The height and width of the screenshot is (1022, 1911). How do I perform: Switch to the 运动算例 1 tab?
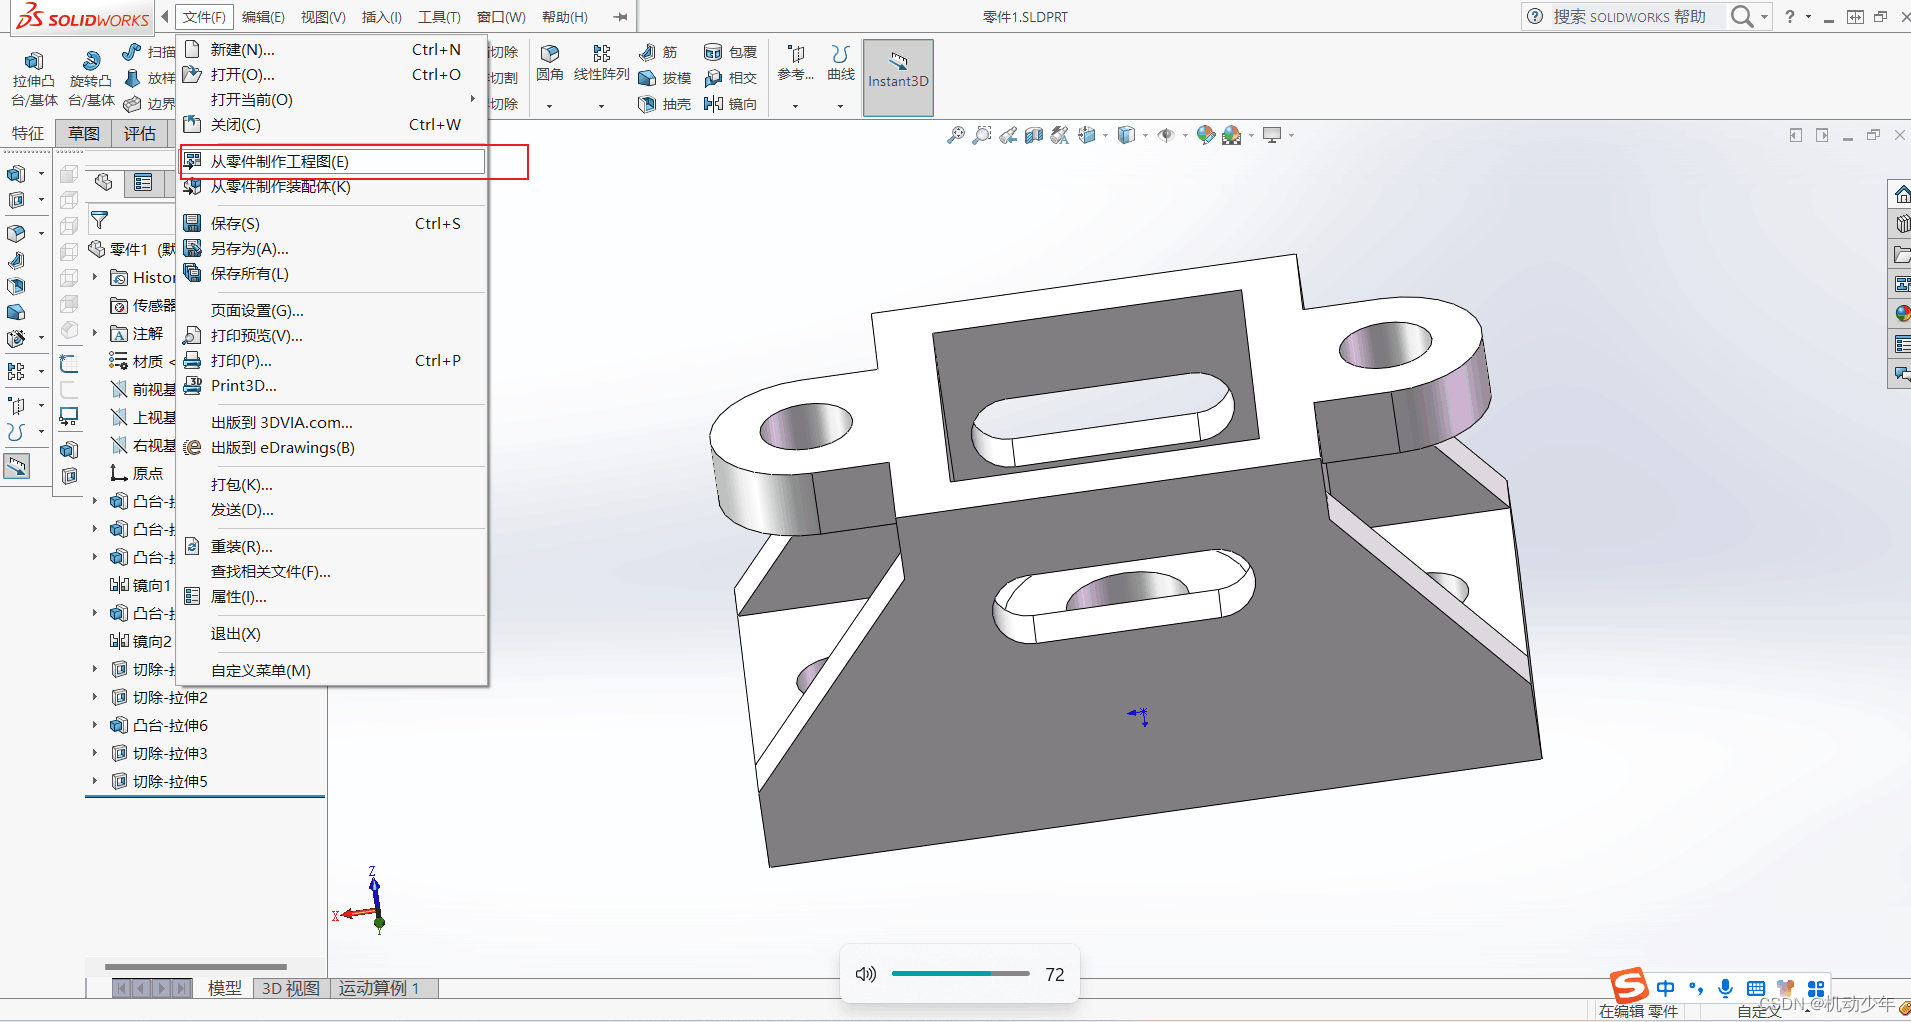click(384, 988)
